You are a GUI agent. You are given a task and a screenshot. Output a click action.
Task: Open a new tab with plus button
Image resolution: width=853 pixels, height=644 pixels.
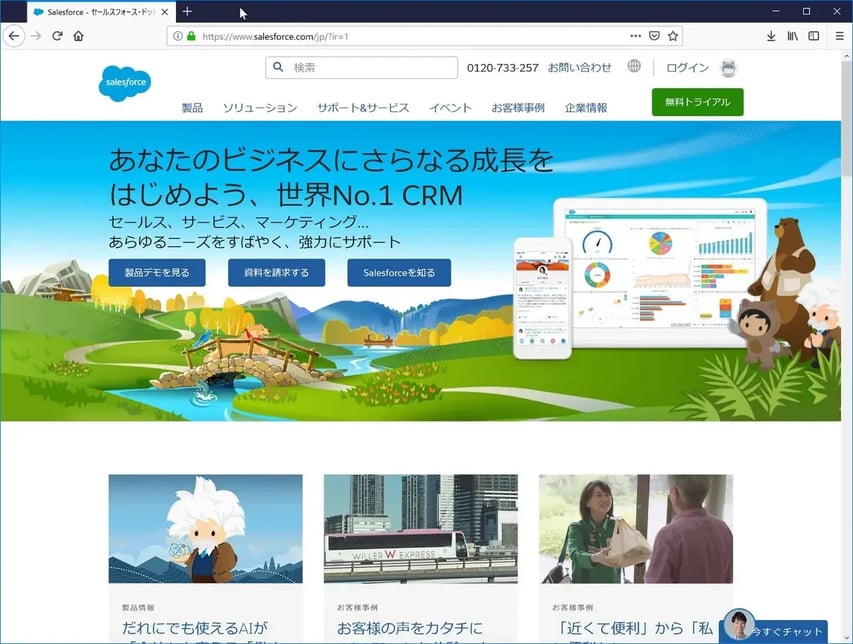click(x=187, y=11)
